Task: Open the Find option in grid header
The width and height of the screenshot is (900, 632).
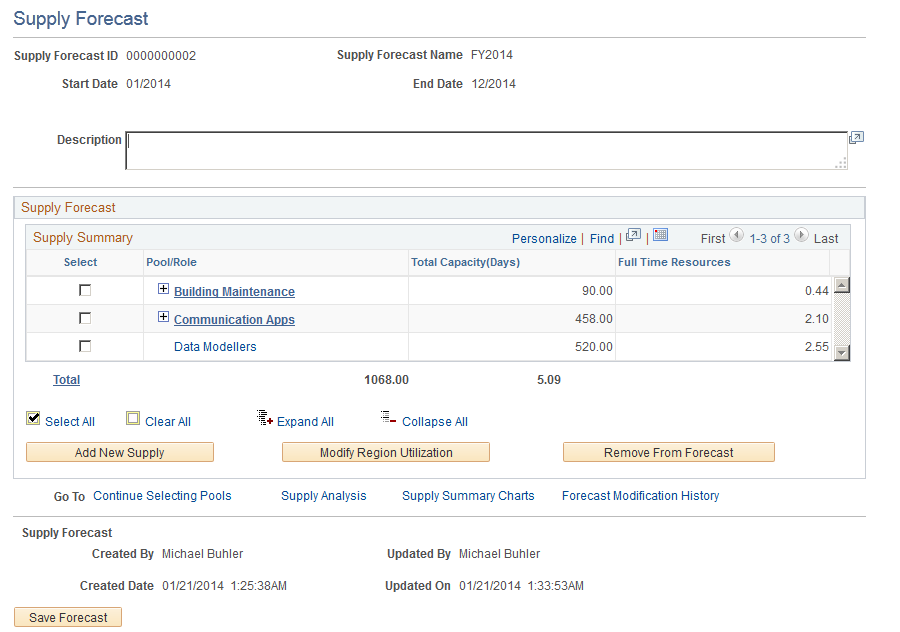Action: click(x=602, y=239)
